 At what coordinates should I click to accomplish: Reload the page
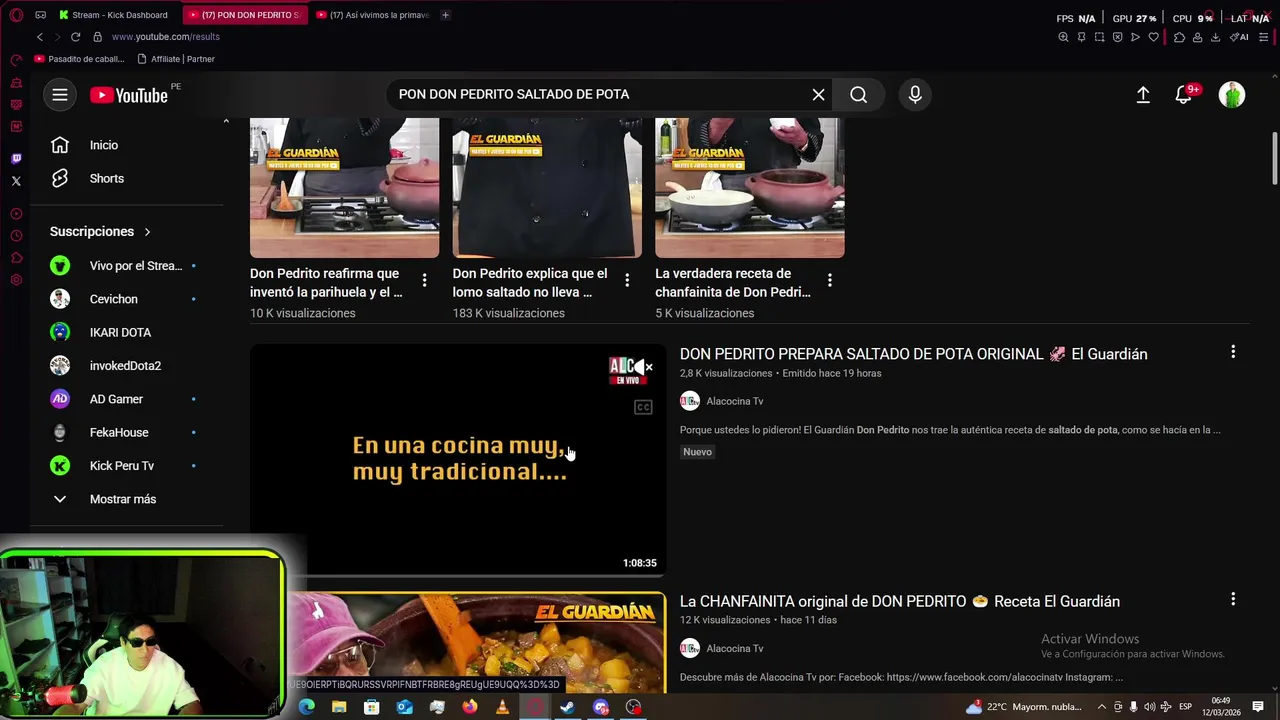point(75,37)
